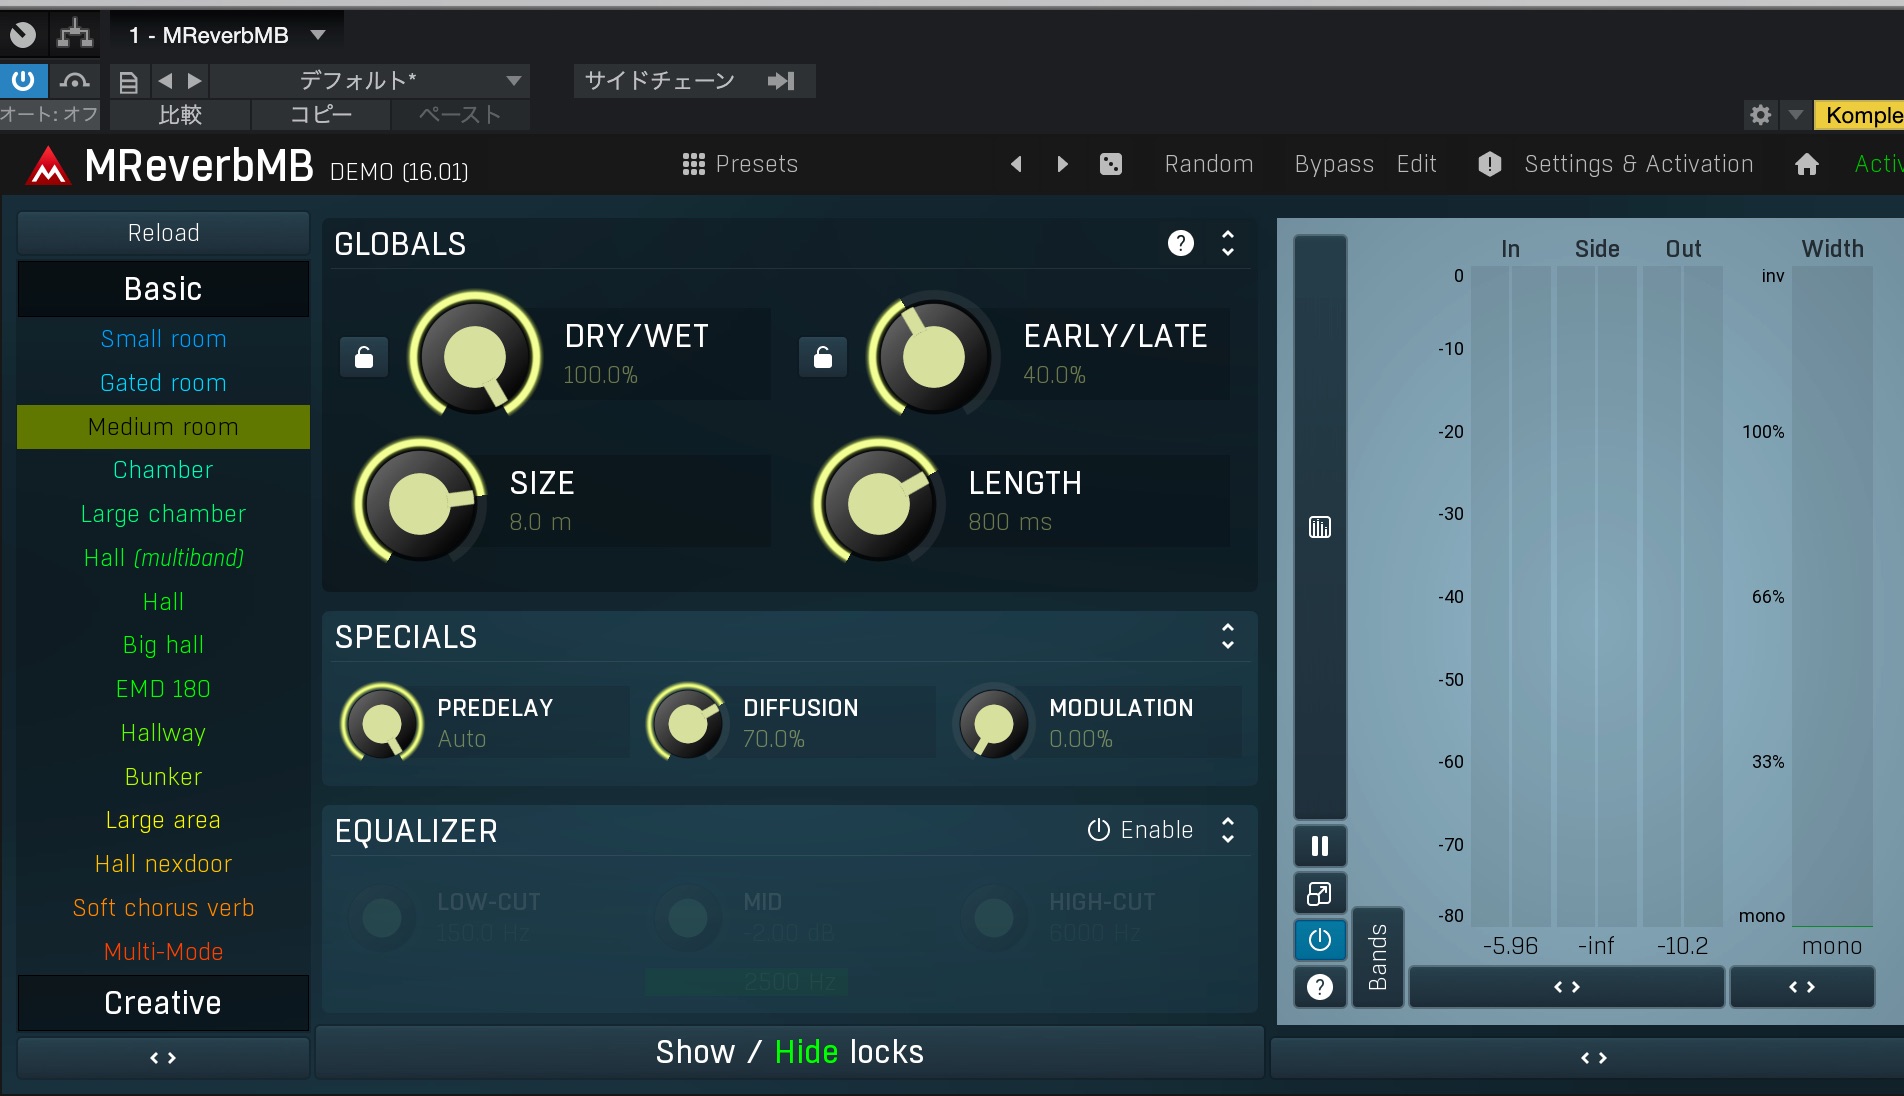Go to previous preset arrow

(x=1016, y=164)
